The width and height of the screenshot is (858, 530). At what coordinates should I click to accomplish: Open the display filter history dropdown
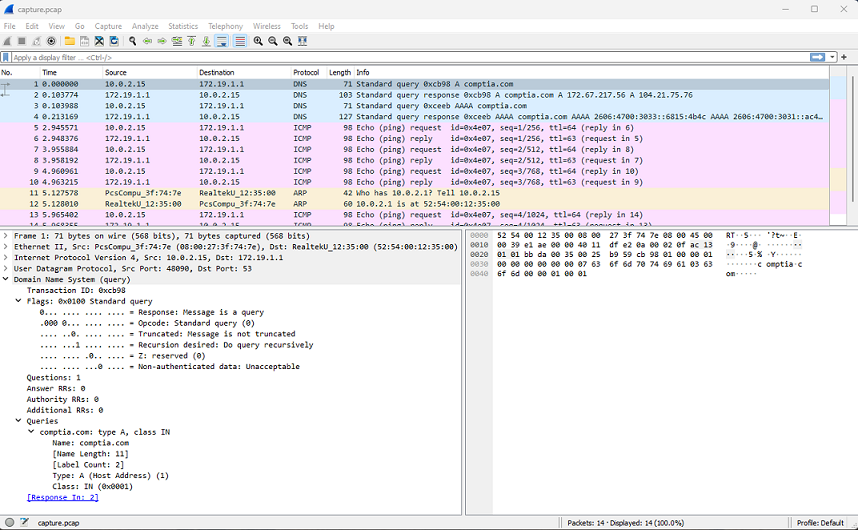832,57
